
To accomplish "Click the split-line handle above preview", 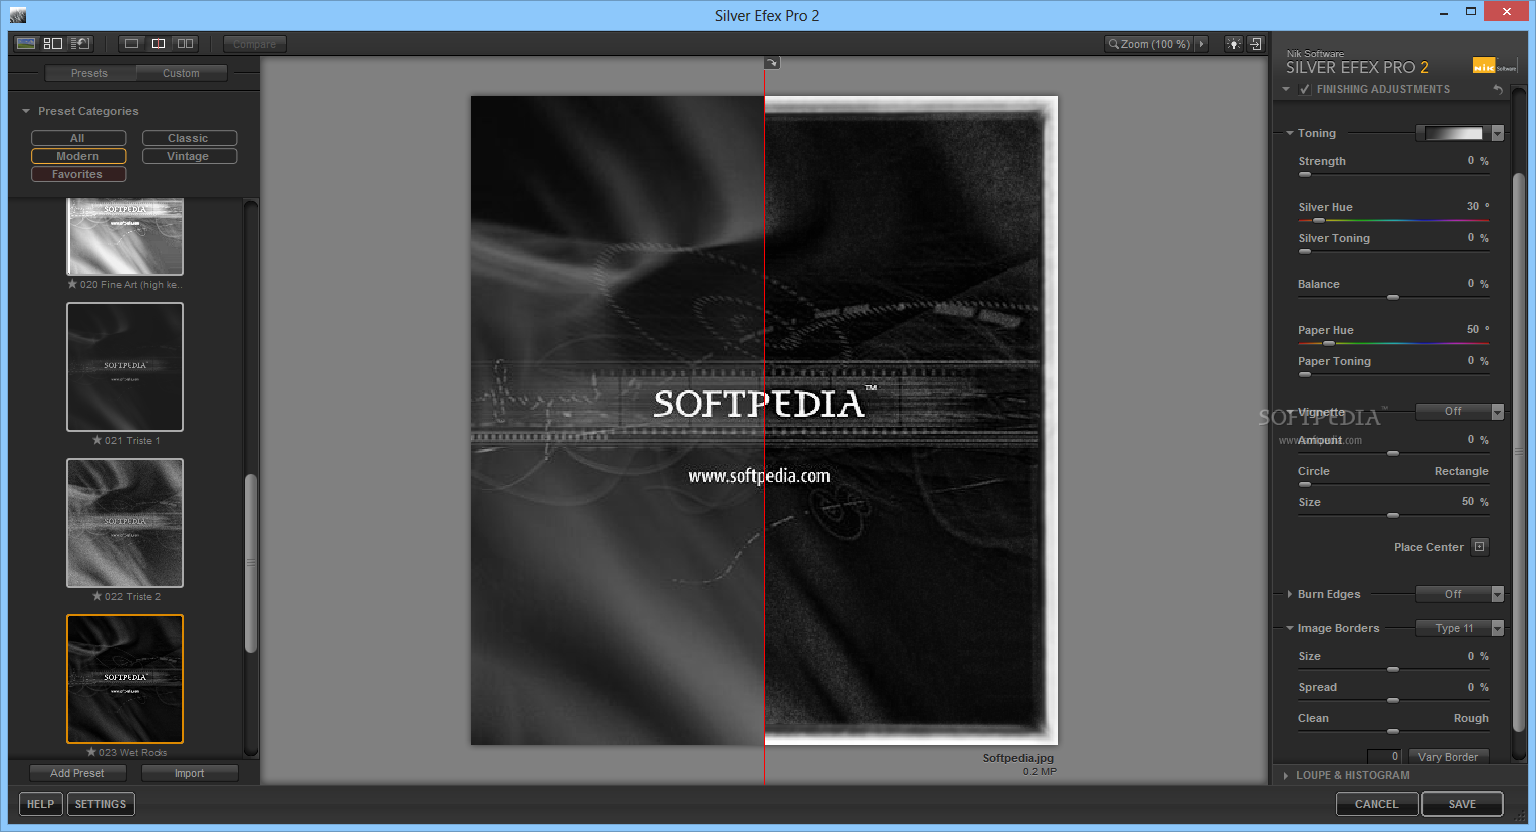I will (772, 63).
